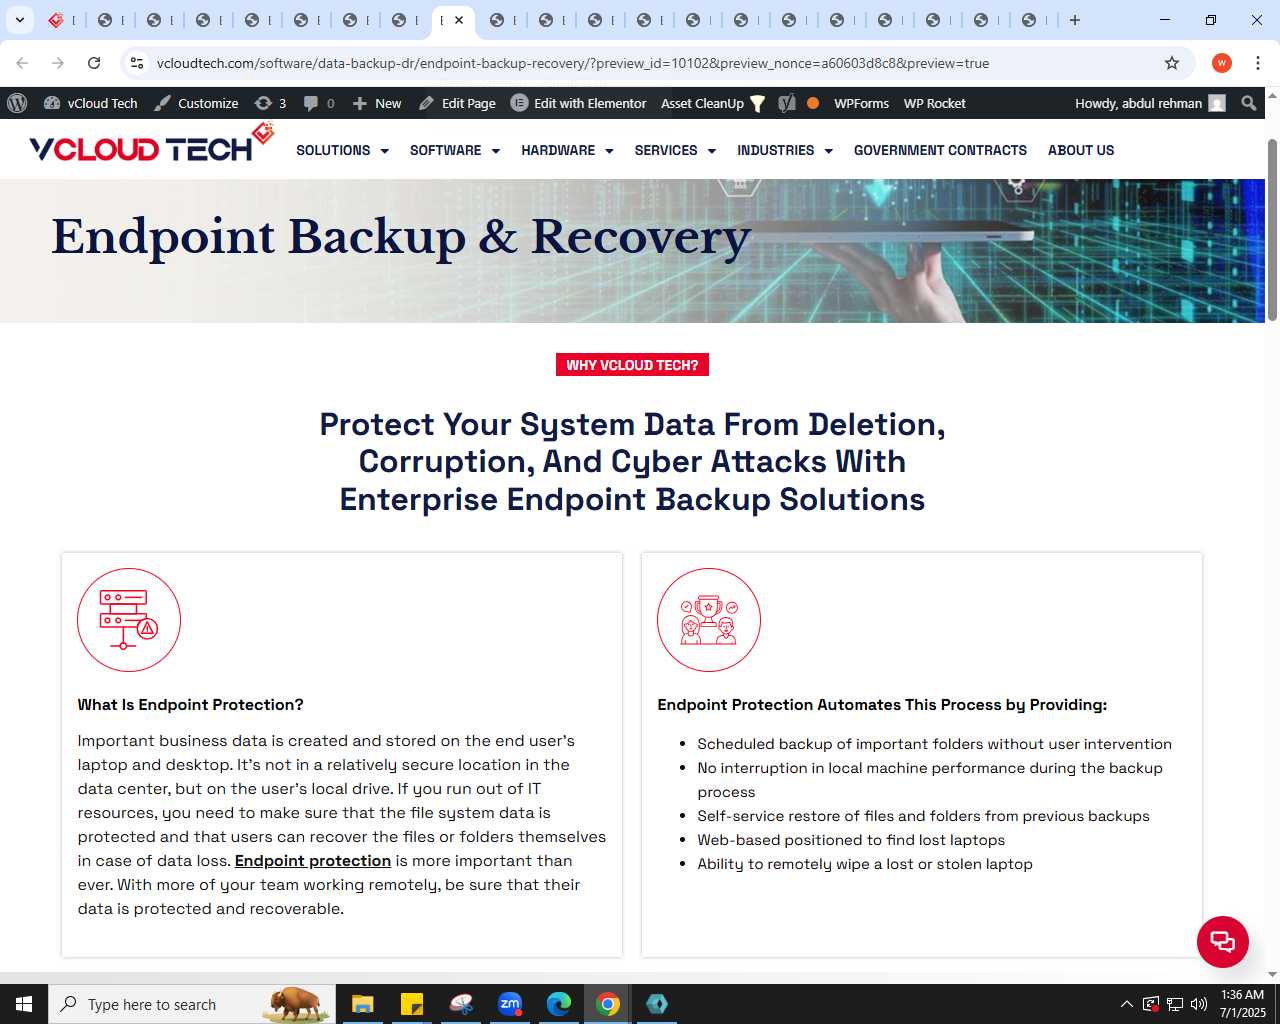Click the Chrome taskbar icon
This screenshot has height=1024, width=1280.
(608, 1004)
